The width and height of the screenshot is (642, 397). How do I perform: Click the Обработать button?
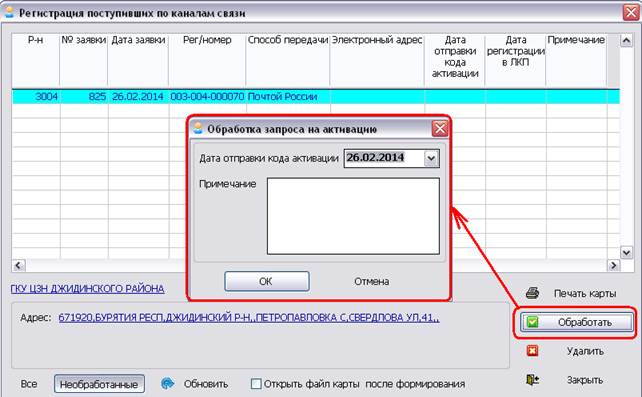click(576, 322)
